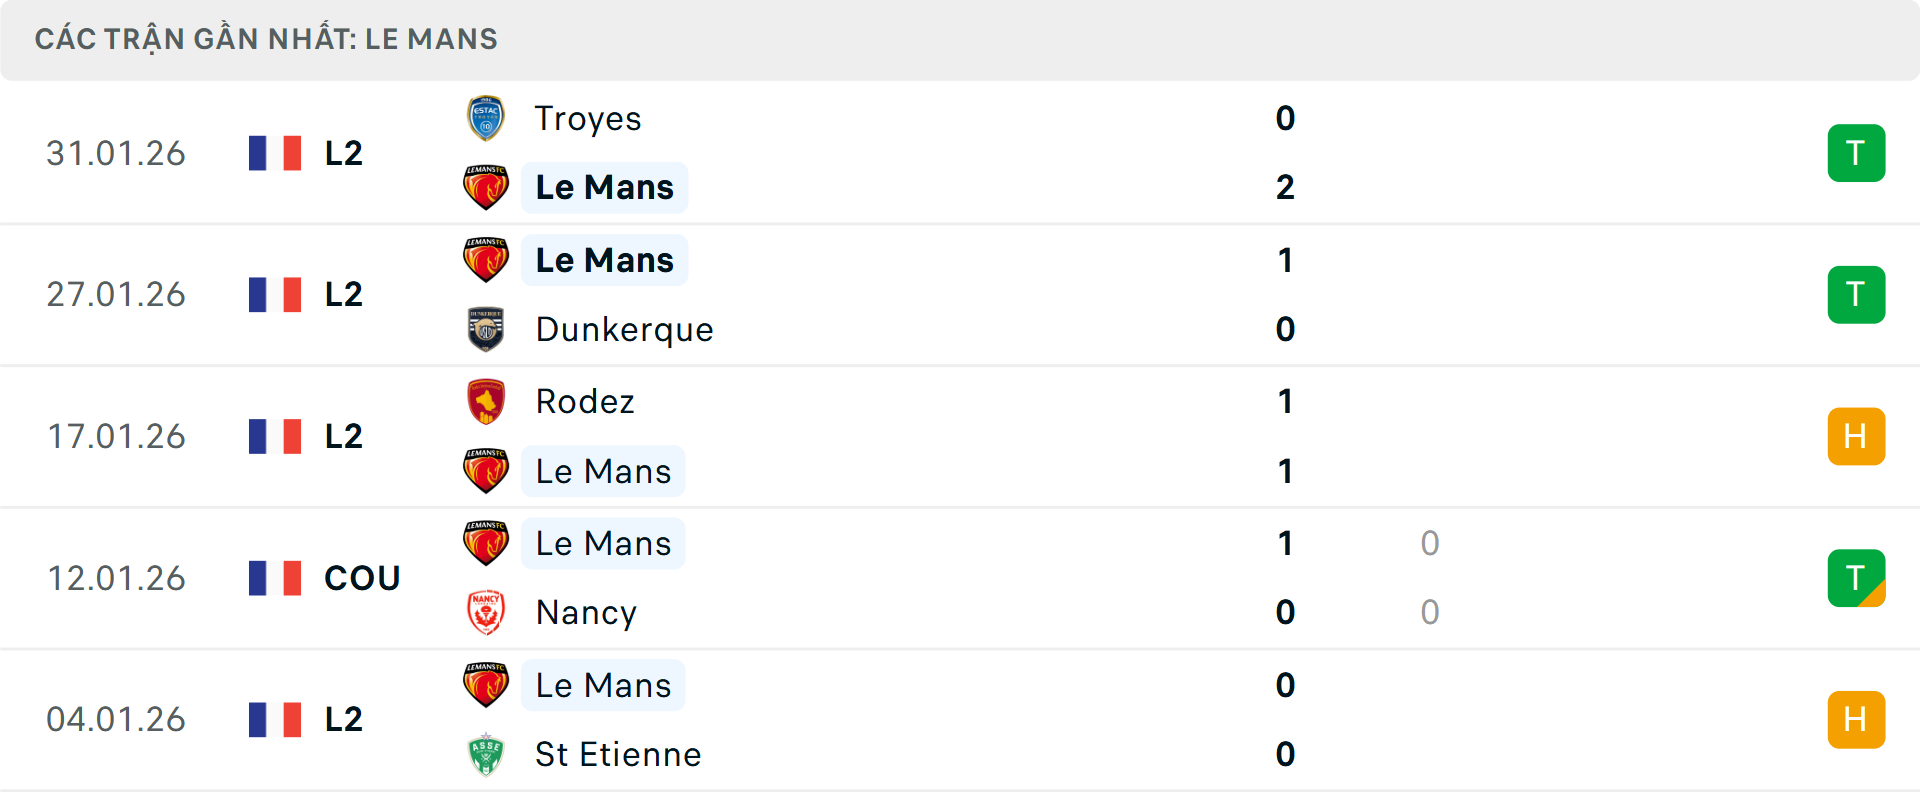Click the 04.01.26 match date

click(116, 719)
